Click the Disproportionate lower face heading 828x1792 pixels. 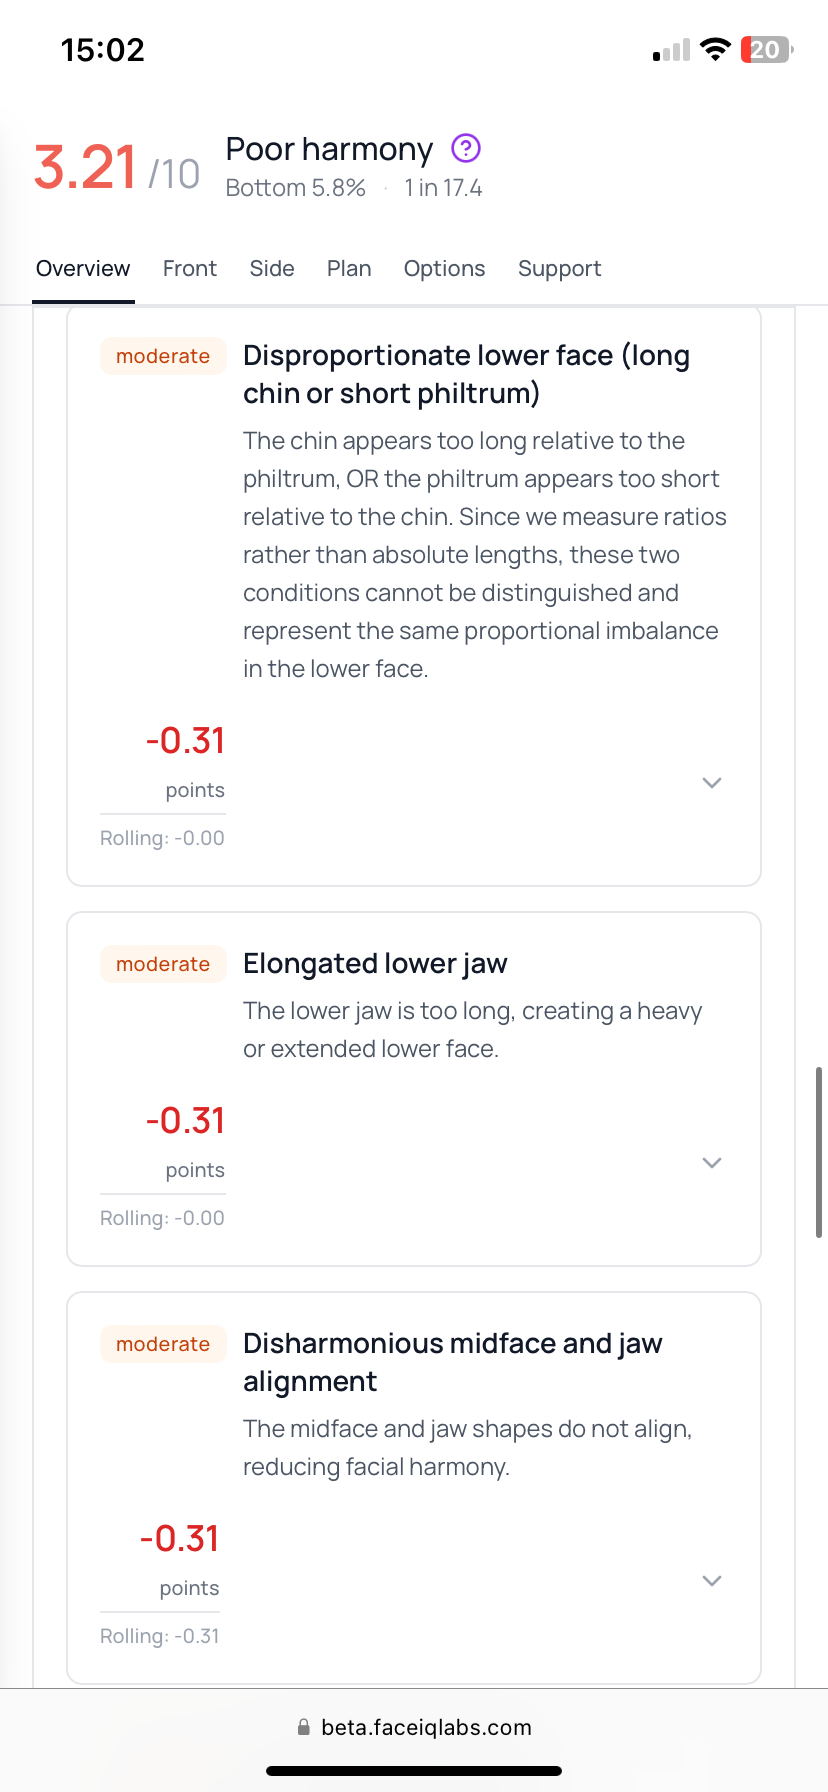(x=466, y=374)
